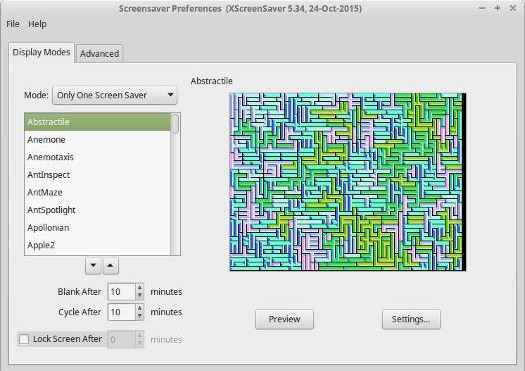
Task: Select Anemotaxis in the screensaver list
Action: (x=97, y=157)
